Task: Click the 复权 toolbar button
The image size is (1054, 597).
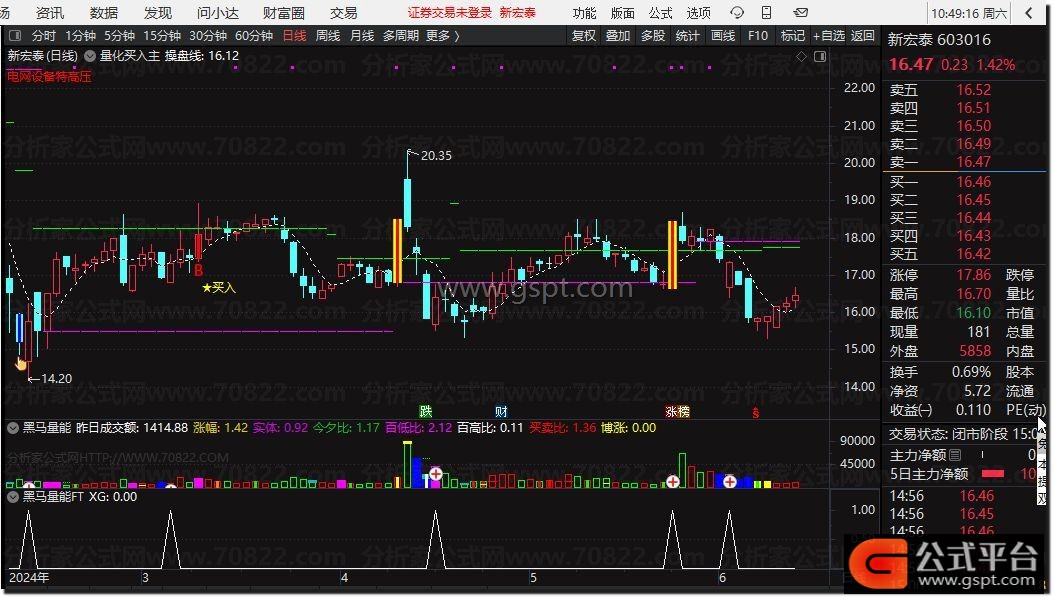Action: 583,36
